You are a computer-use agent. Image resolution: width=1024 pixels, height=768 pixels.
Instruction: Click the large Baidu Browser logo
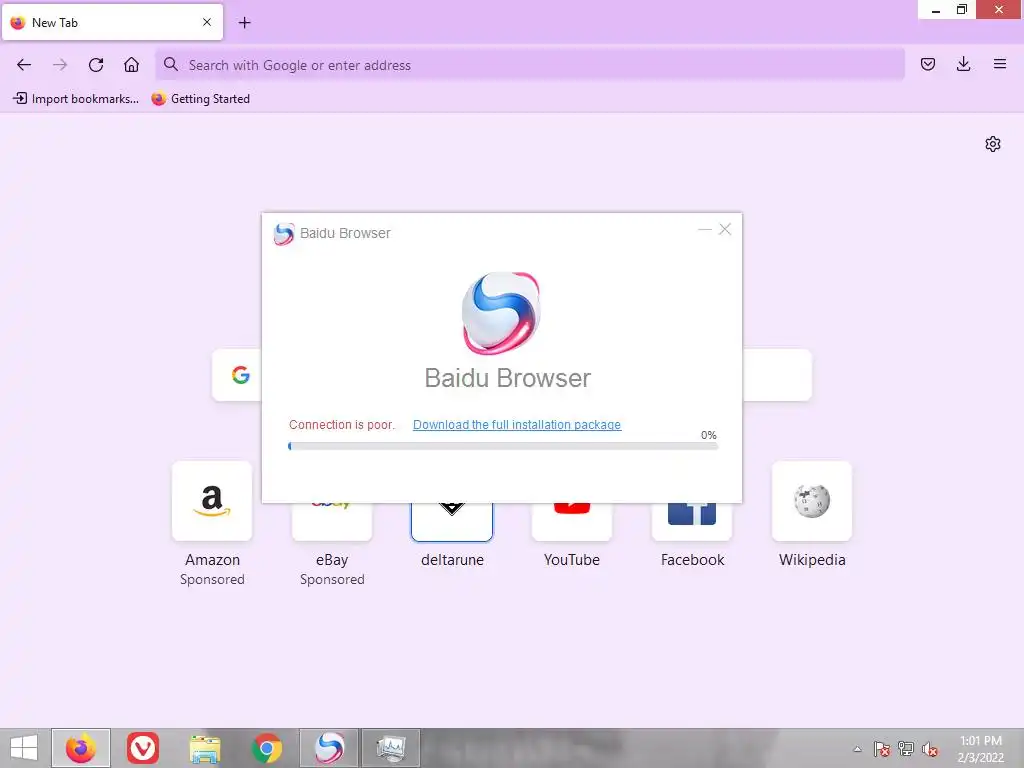pyautogui.click(x=501, y=313)
